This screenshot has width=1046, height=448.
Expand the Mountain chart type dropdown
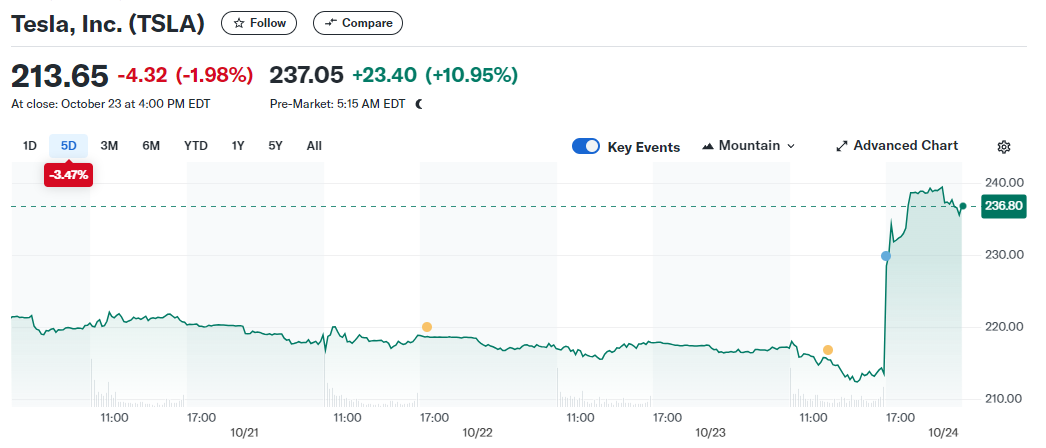click(x=749, y=146)
